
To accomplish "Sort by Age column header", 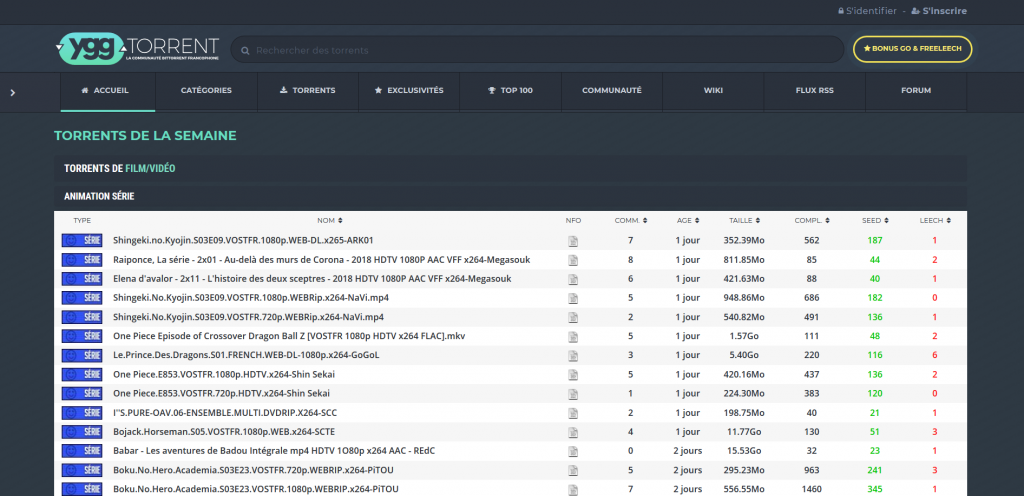I will pos(686,220).
